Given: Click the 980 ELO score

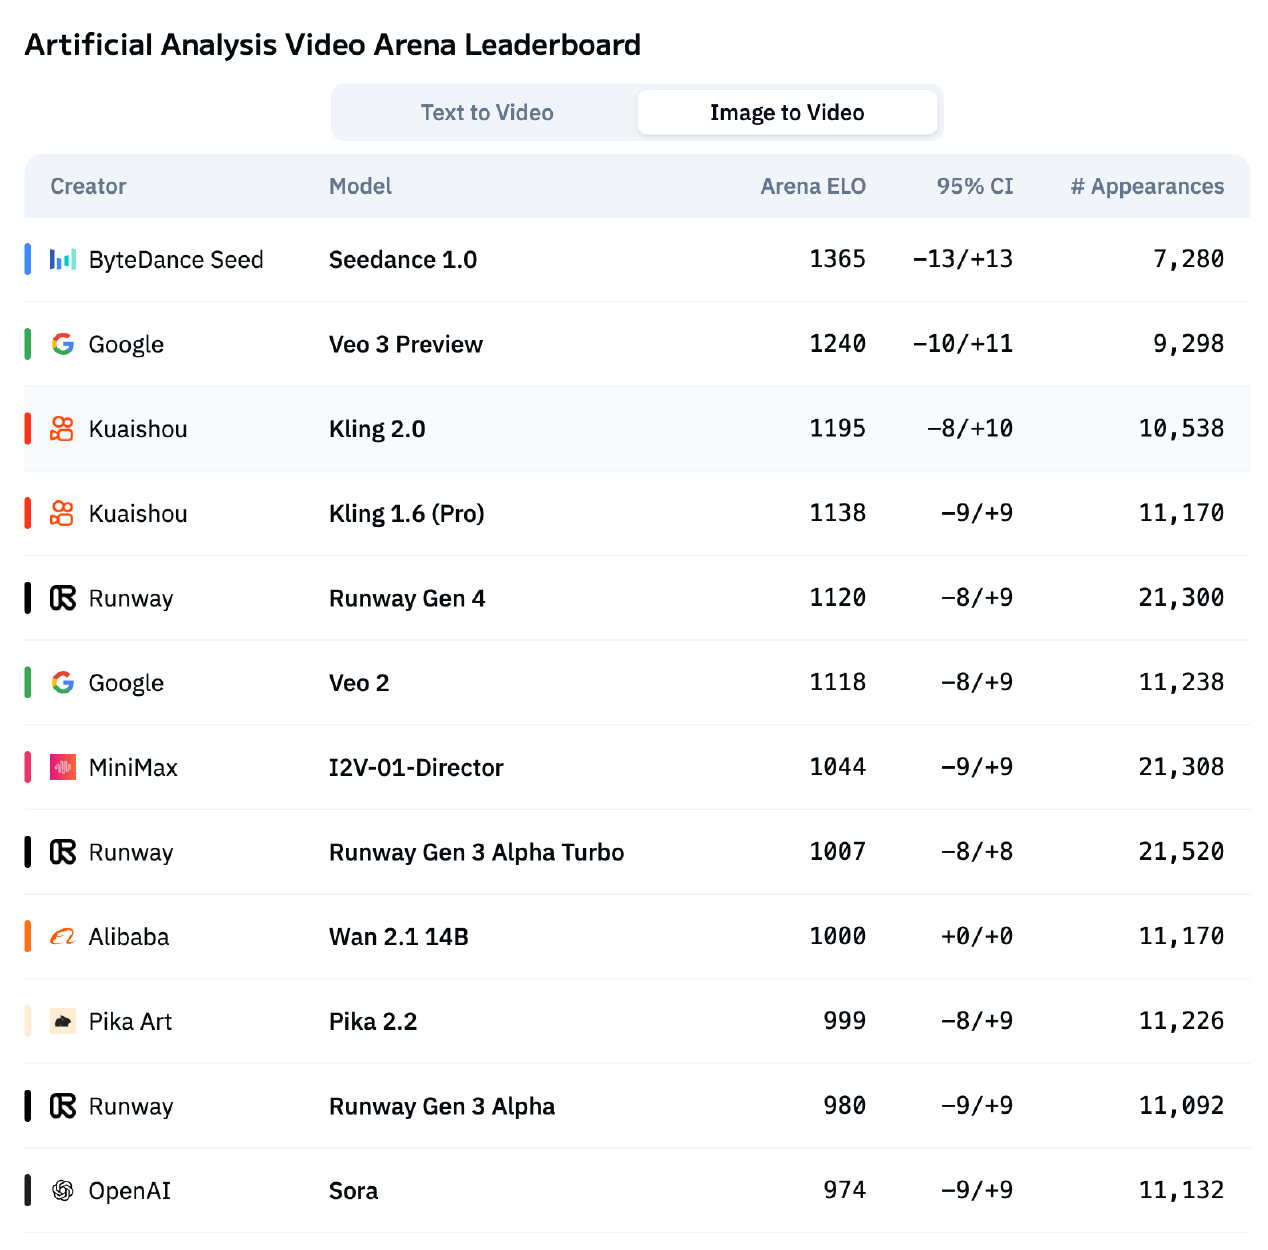Looking at the screenshot, I should [x=845, y=1106].
